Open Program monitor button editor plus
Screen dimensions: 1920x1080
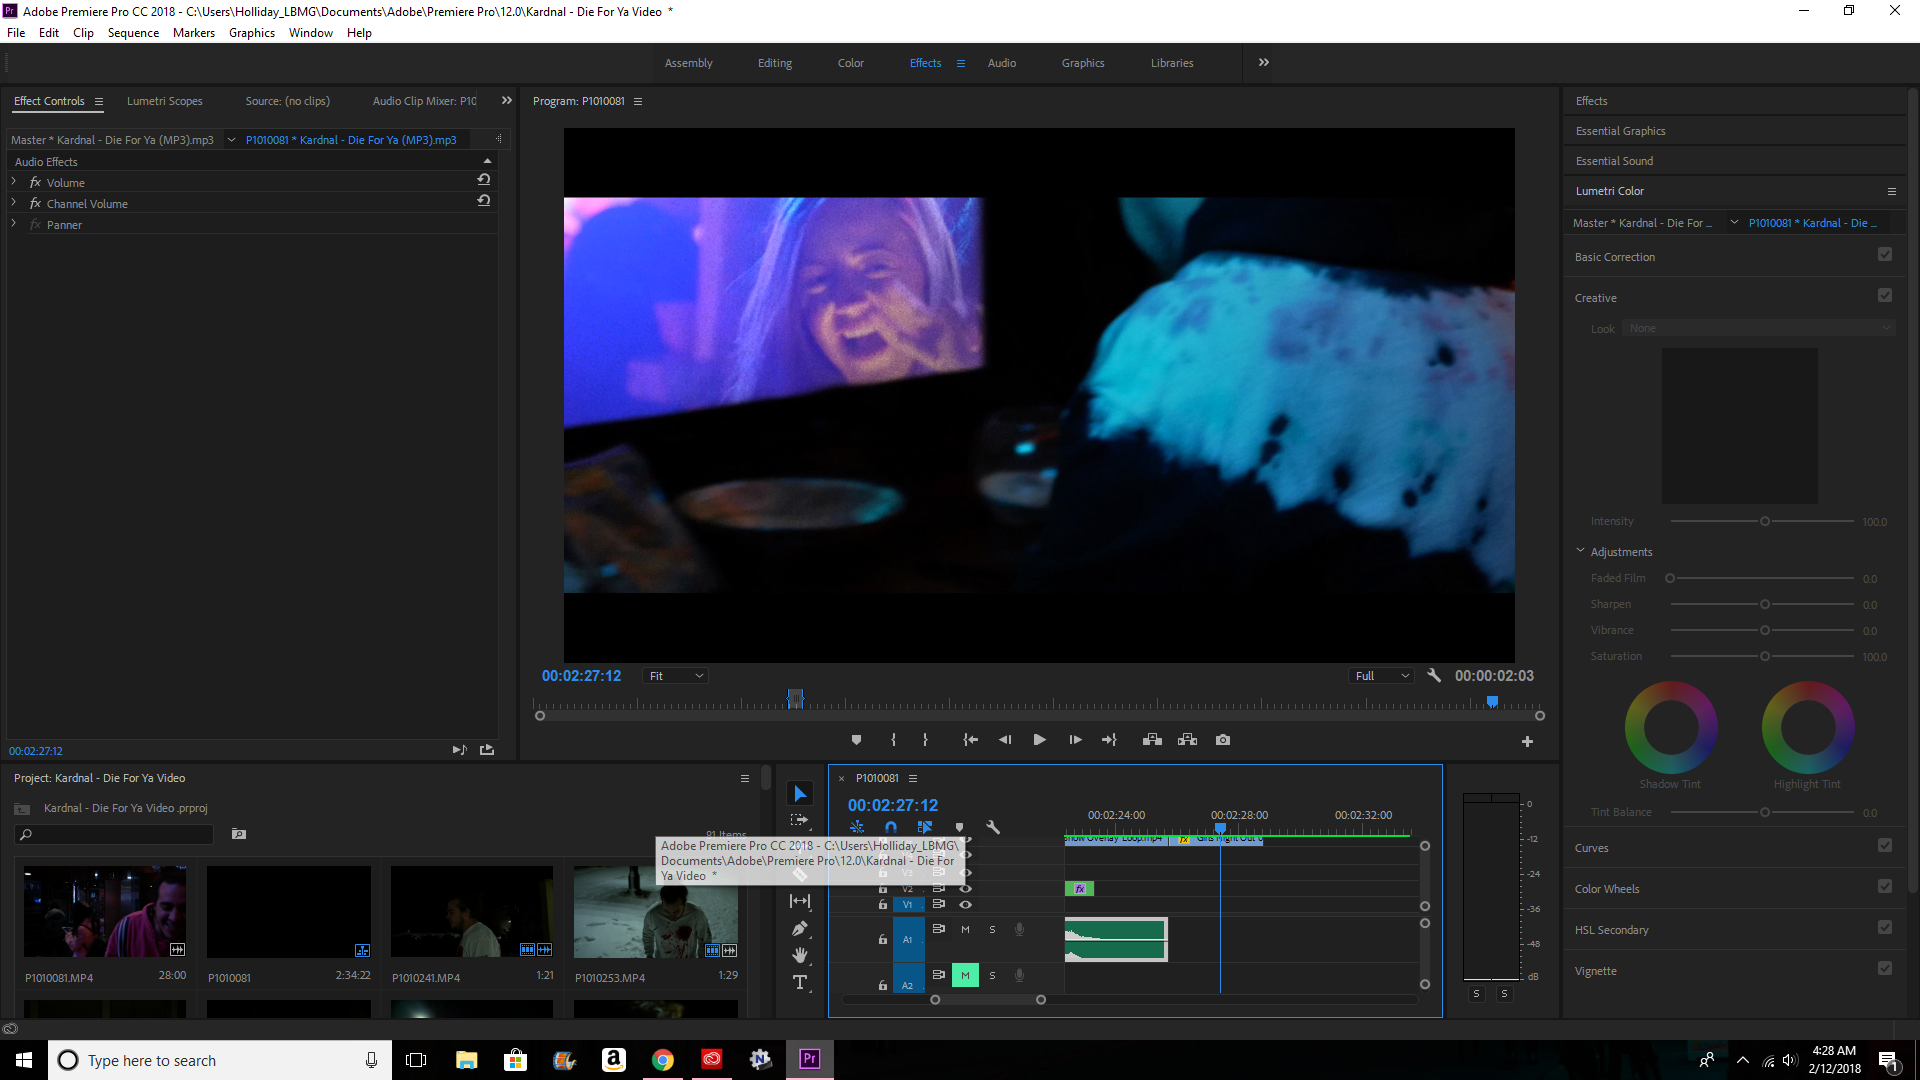click(1527, 741)
